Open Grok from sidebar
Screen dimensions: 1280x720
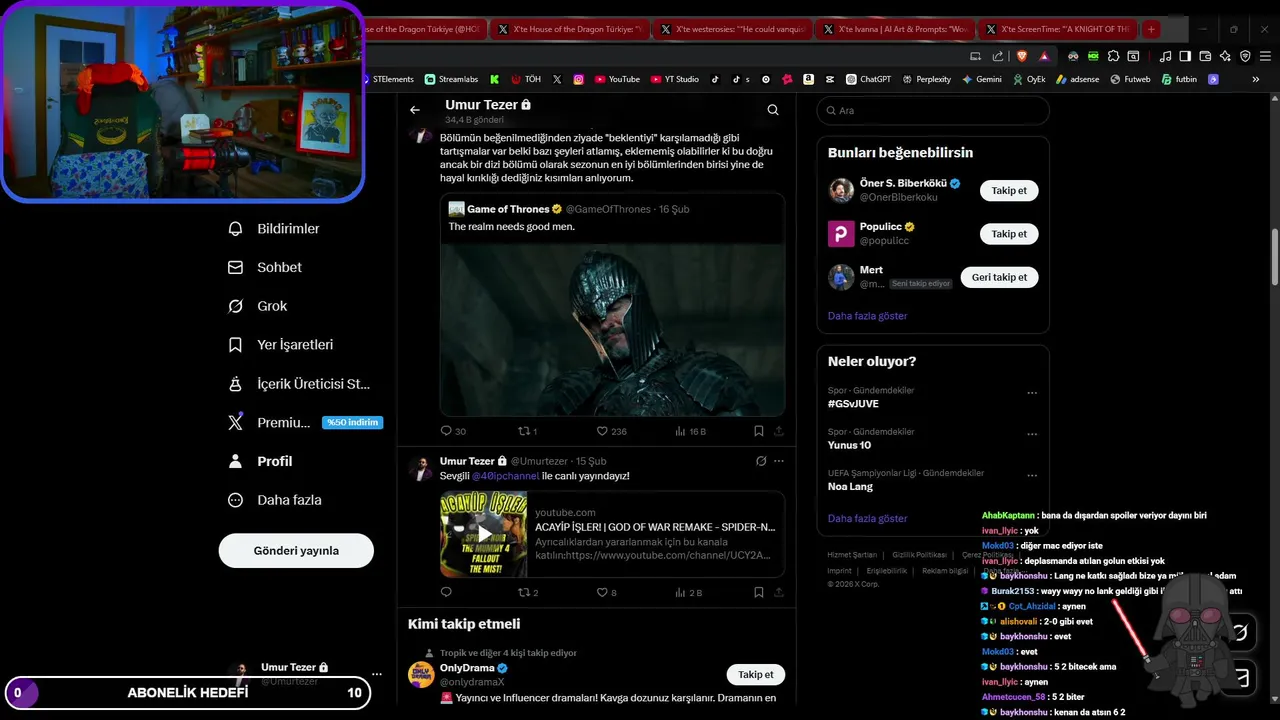[x=258, y=306]
